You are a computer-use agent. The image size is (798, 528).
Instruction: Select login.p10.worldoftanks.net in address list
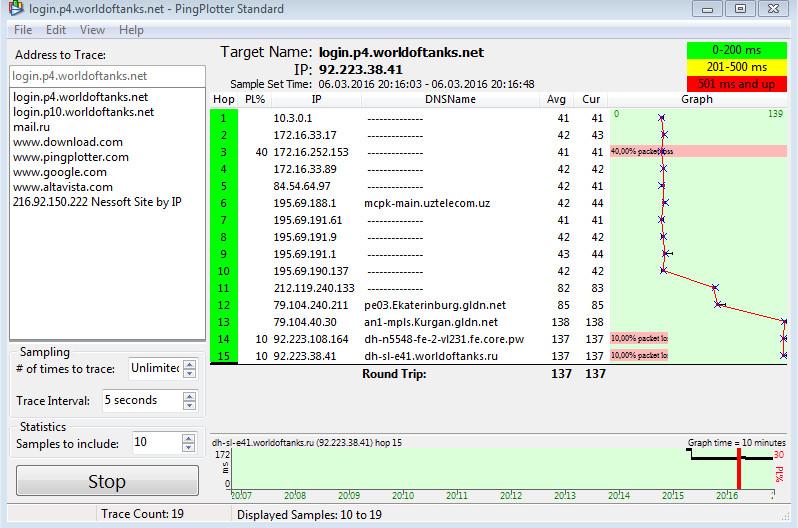(x=83, y=112)
